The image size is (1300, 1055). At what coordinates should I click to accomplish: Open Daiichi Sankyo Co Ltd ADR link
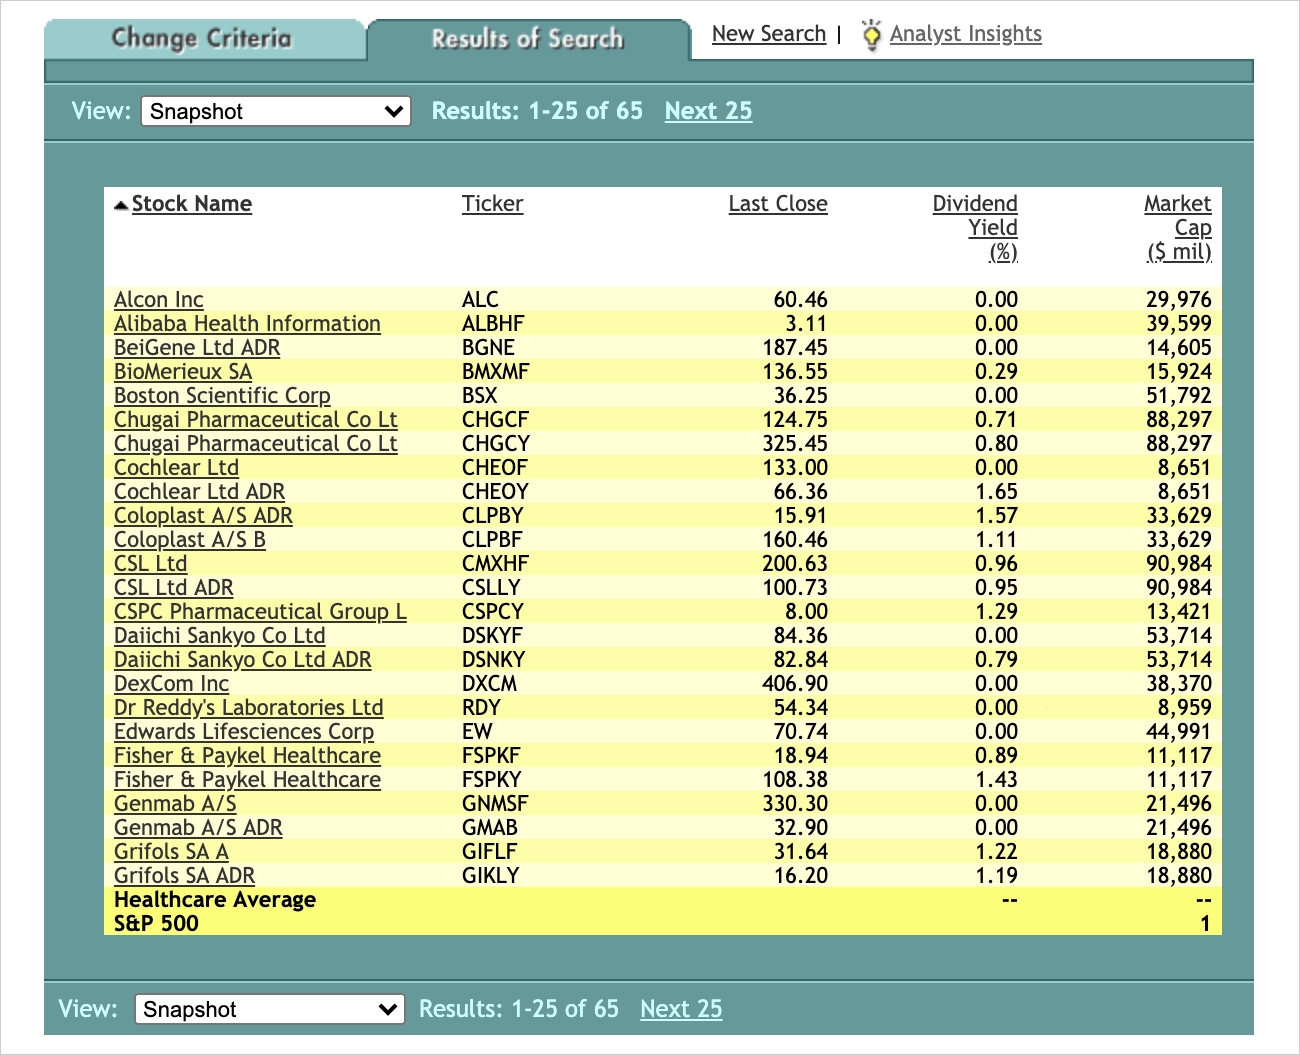243,660
